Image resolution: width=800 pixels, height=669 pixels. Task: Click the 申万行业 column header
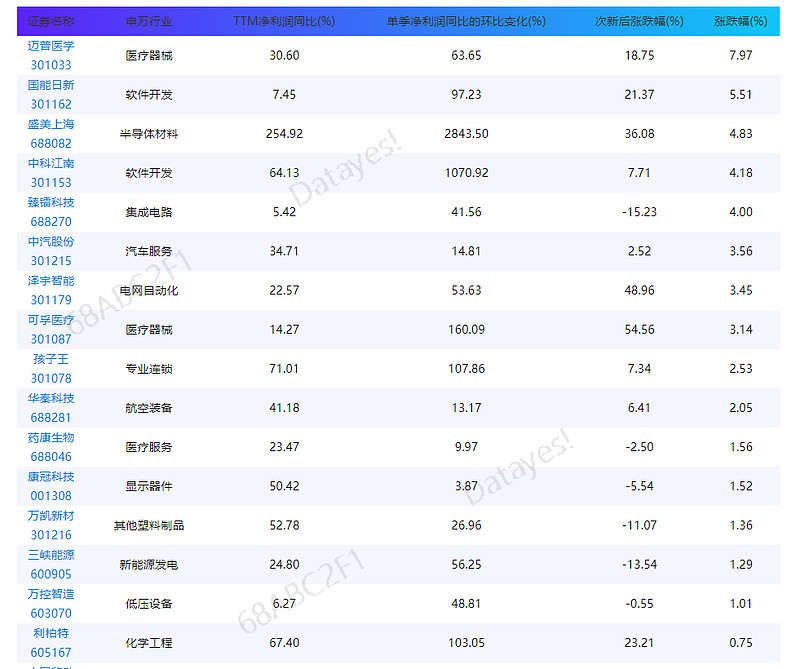pos(148,21)
